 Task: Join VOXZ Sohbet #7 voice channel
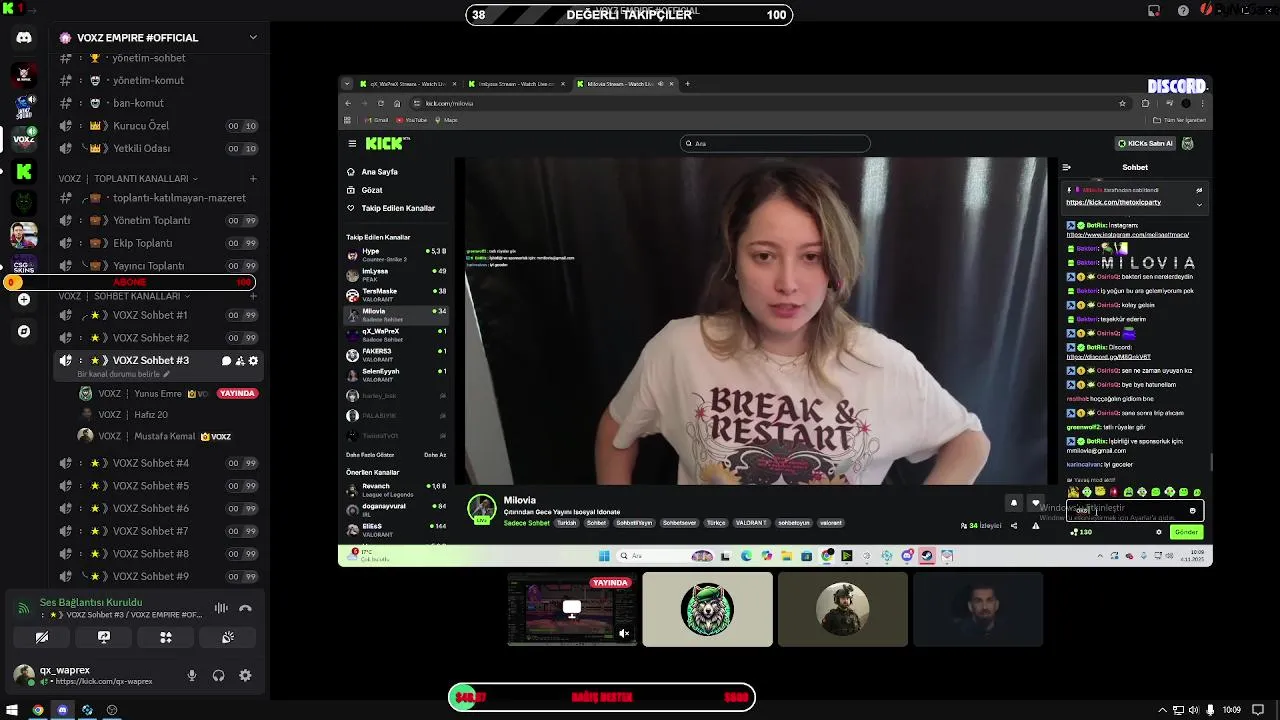tap(159, 531)
